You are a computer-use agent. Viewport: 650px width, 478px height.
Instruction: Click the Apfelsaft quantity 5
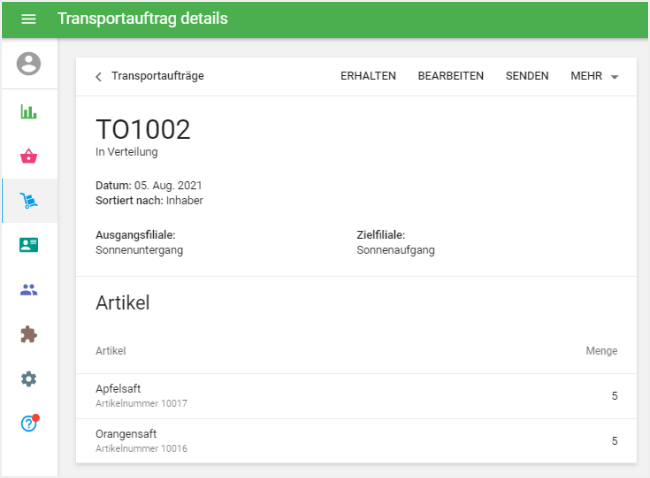tap(614, 396)
